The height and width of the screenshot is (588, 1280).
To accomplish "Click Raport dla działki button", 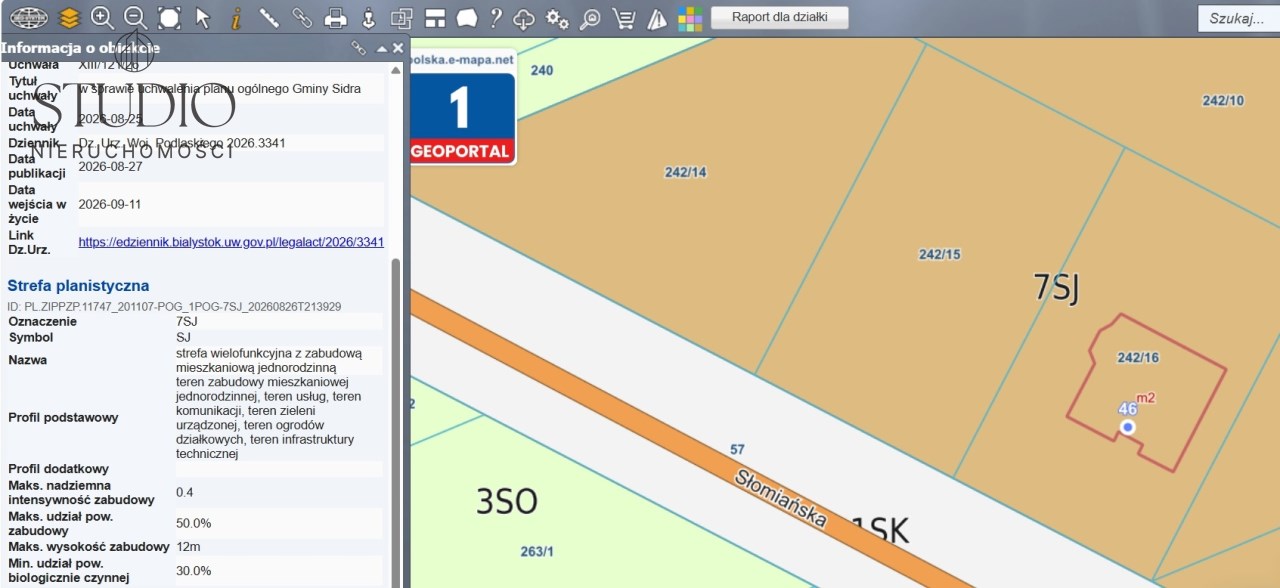I will 780,17.
